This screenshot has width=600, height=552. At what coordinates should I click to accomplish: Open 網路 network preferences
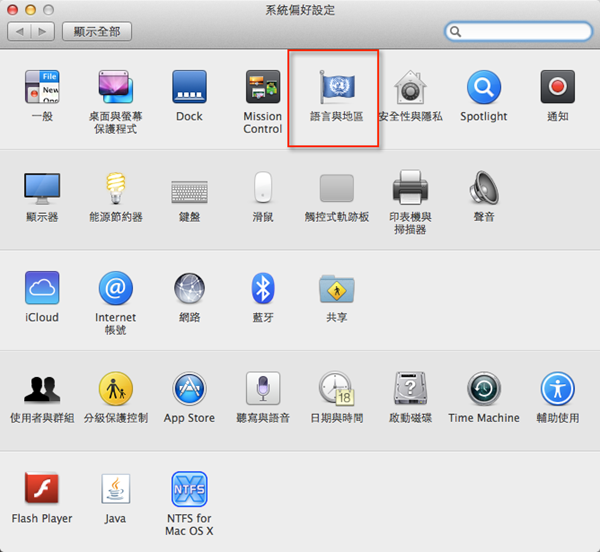[x=189, y=288]
